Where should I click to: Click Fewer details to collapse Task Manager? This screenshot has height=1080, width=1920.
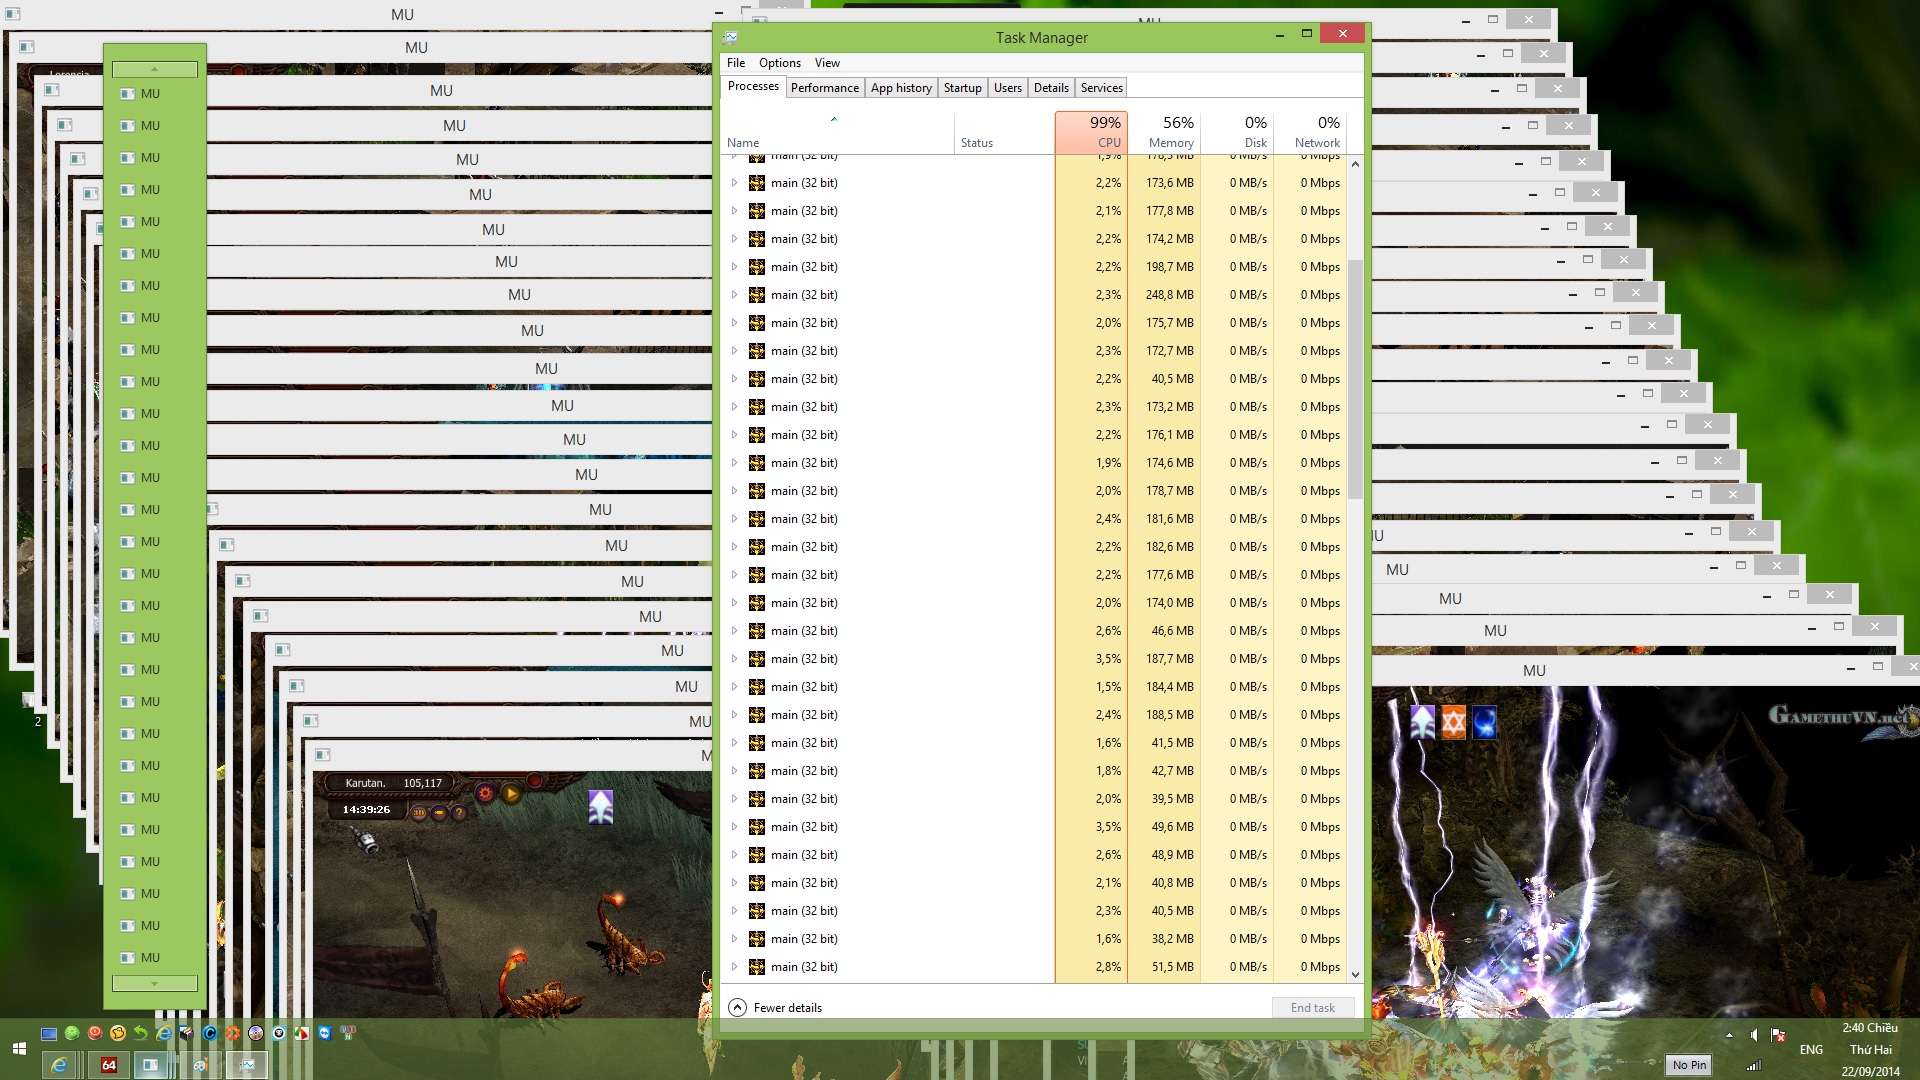[x=776, y=1007]
